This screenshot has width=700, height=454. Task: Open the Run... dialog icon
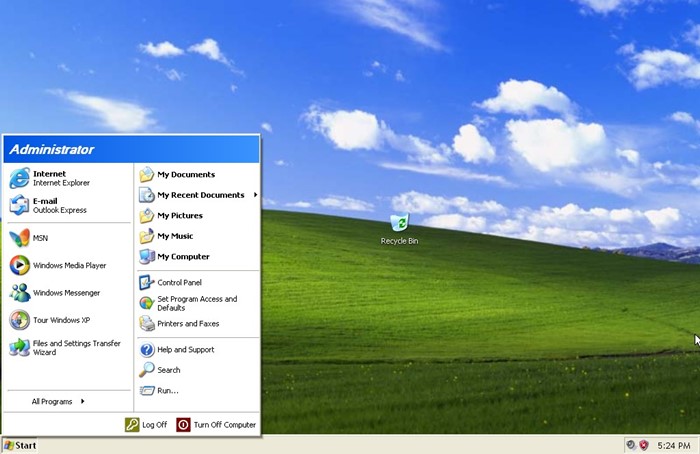[146, 391]
